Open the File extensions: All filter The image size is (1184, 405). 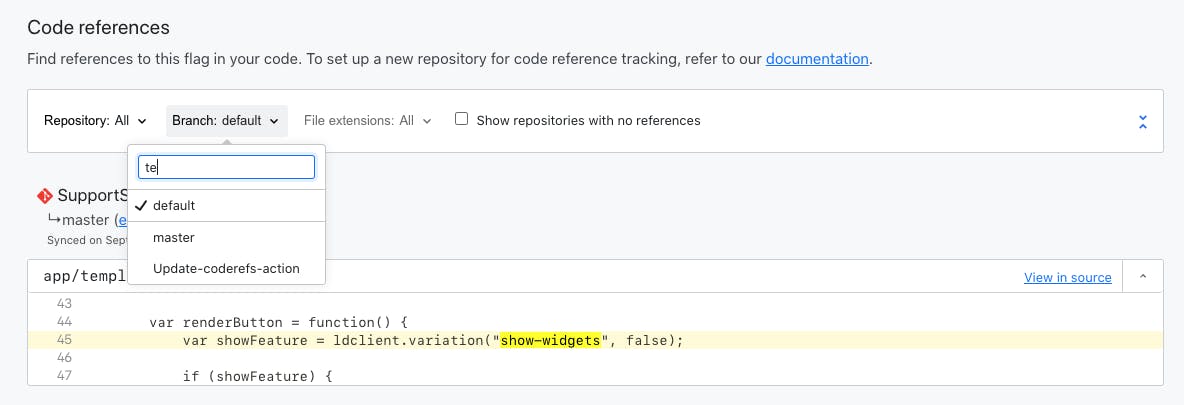coord(368,121)
